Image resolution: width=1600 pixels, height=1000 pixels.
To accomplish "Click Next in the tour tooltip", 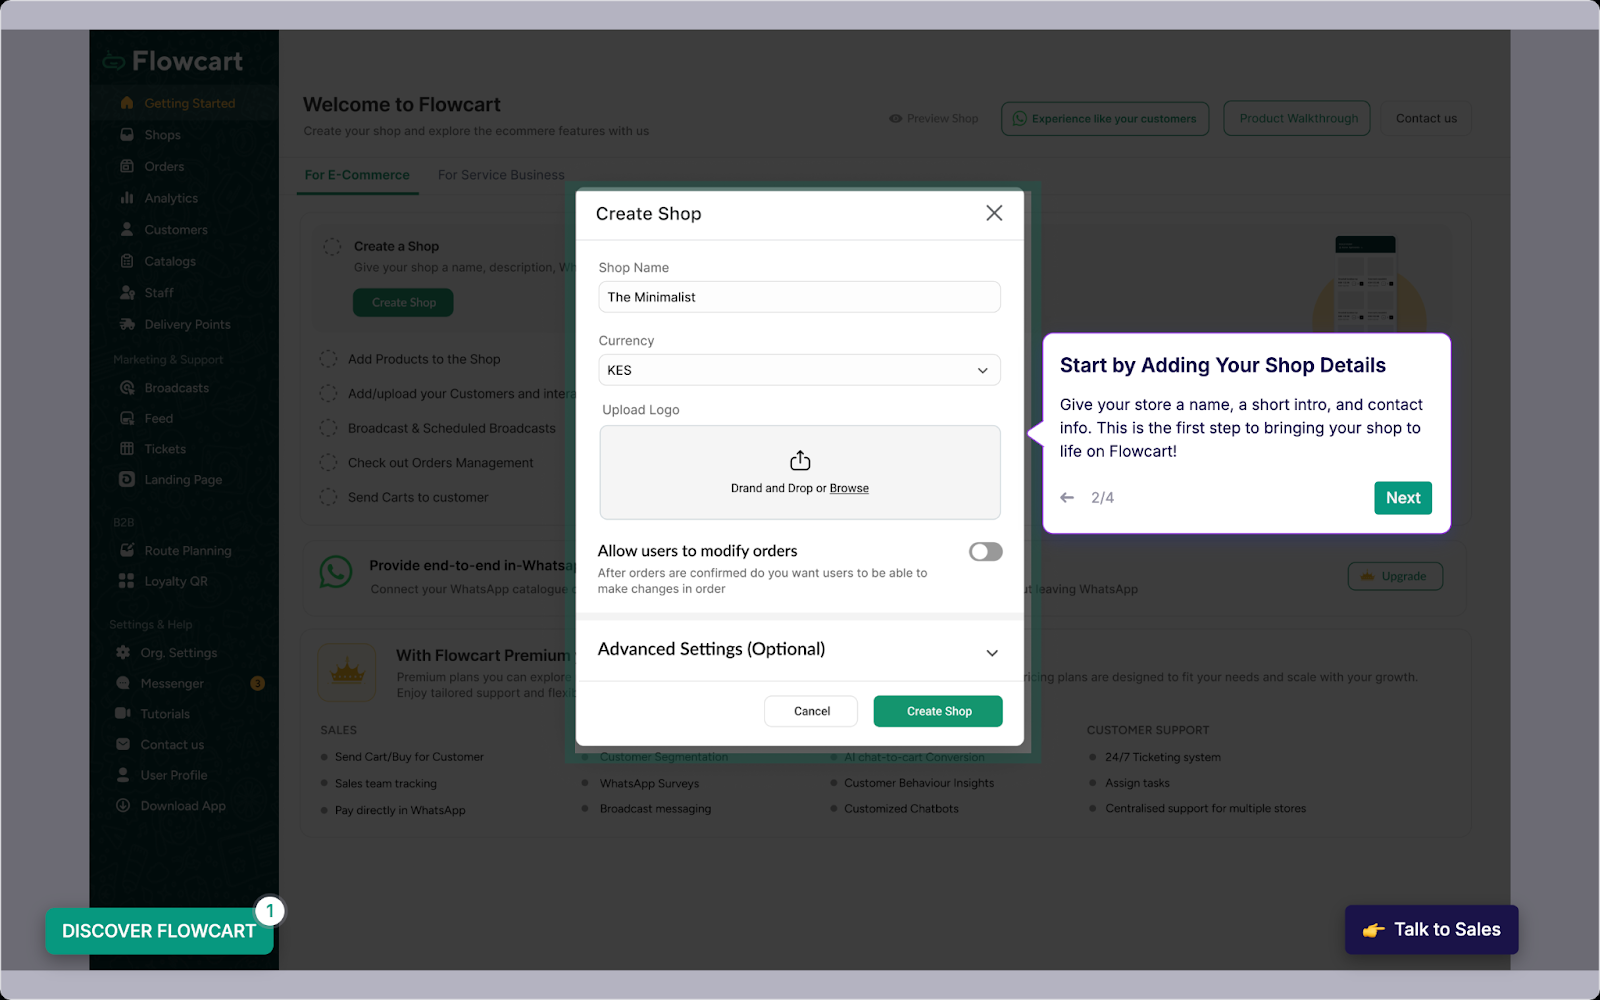I will pos(1403,498).
